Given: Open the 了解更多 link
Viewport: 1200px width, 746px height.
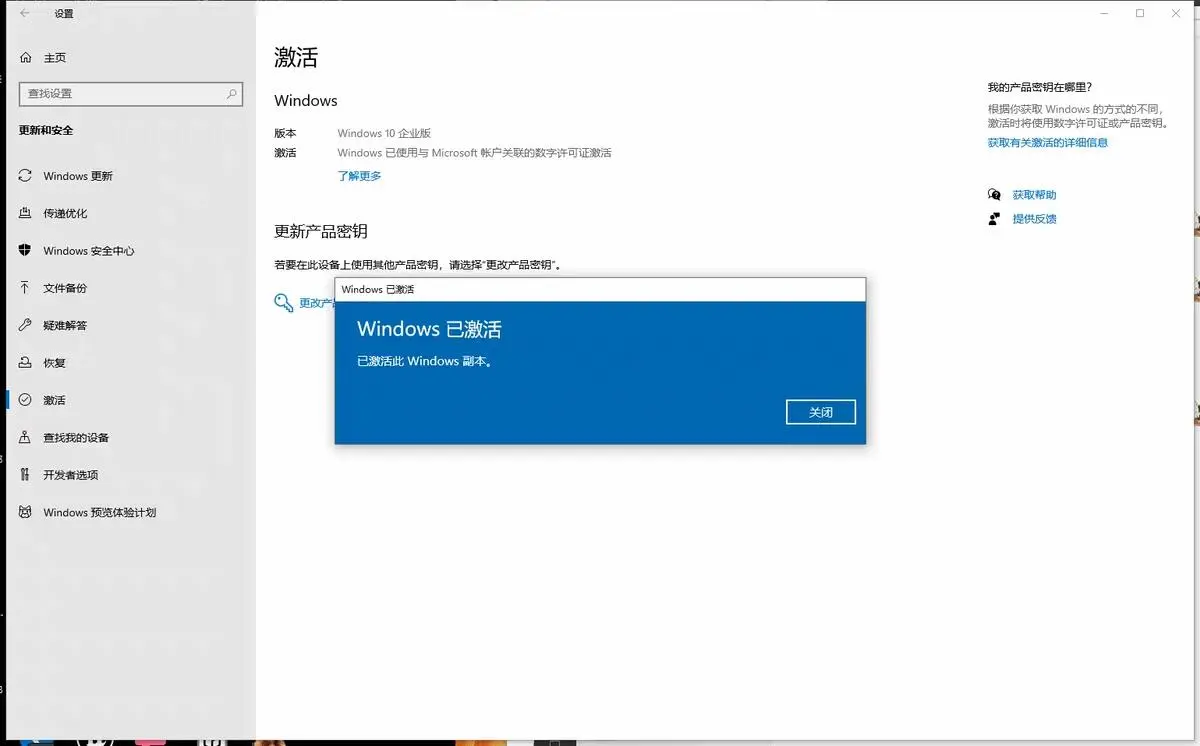Looking at the screenshot, I should 358,175.
